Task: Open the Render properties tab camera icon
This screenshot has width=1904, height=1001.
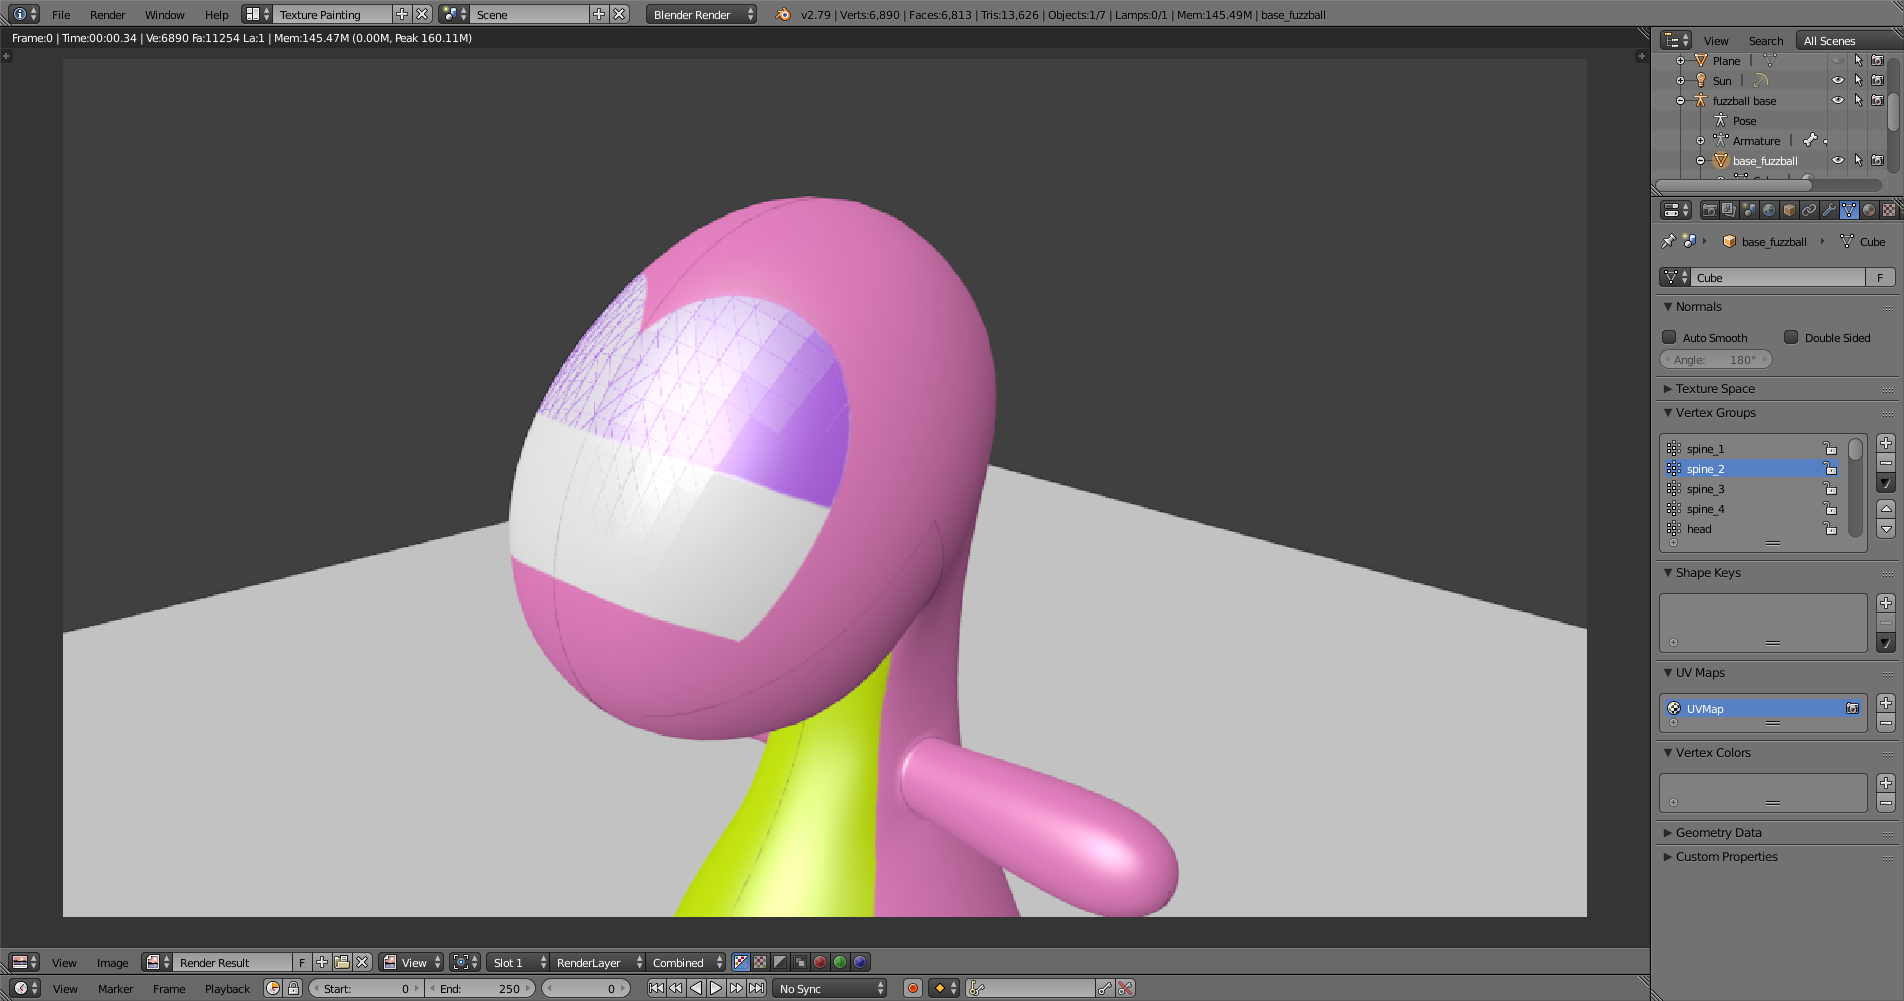Action: (1709, 210)
